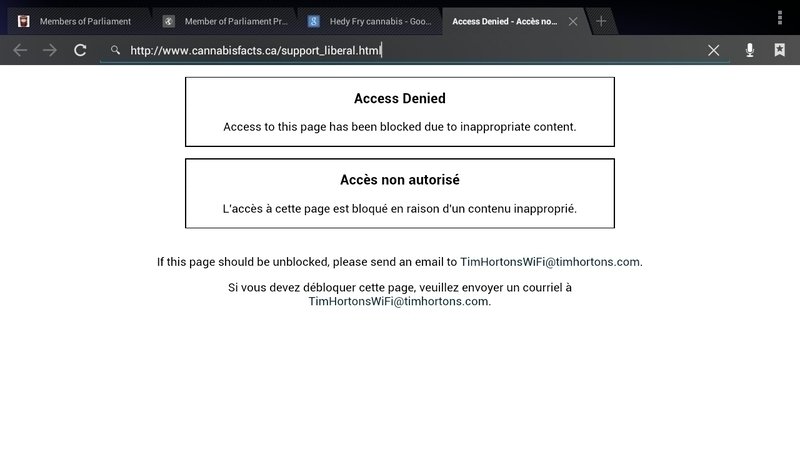Tap the microphone voice search icon
The image size is (800, 450).
pyautogui.click(x=749, y=50)
